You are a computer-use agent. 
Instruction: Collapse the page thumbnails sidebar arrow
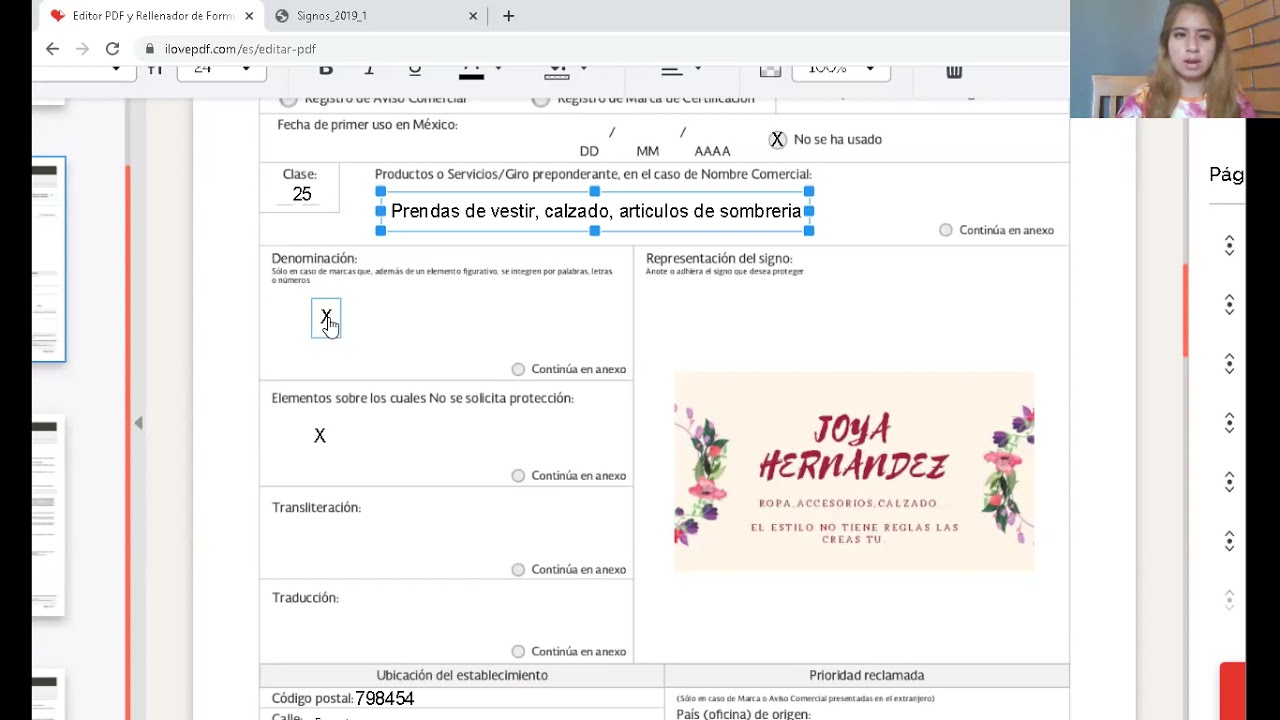pyautogui.click(x=139, y=423)
